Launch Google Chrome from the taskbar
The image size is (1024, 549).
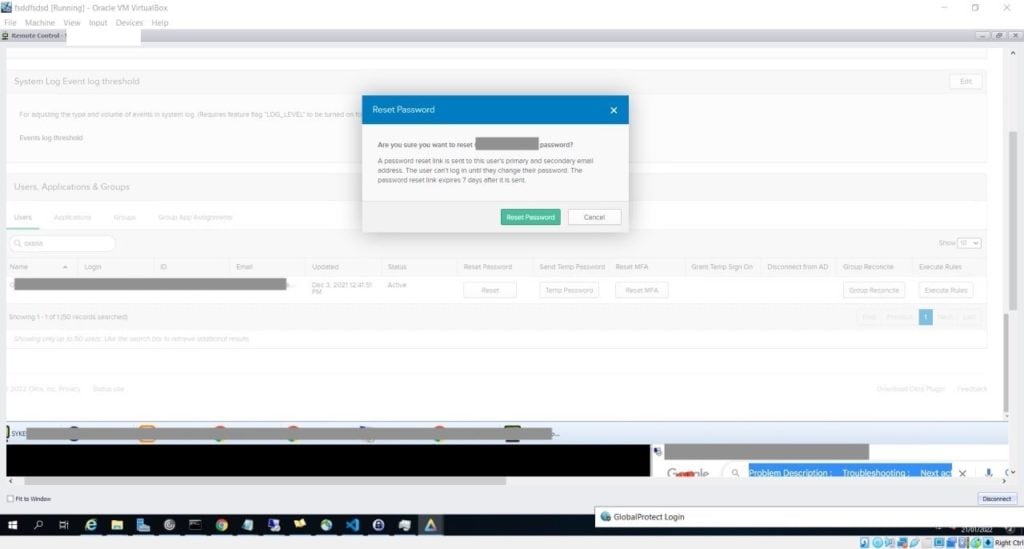(221, 525)
